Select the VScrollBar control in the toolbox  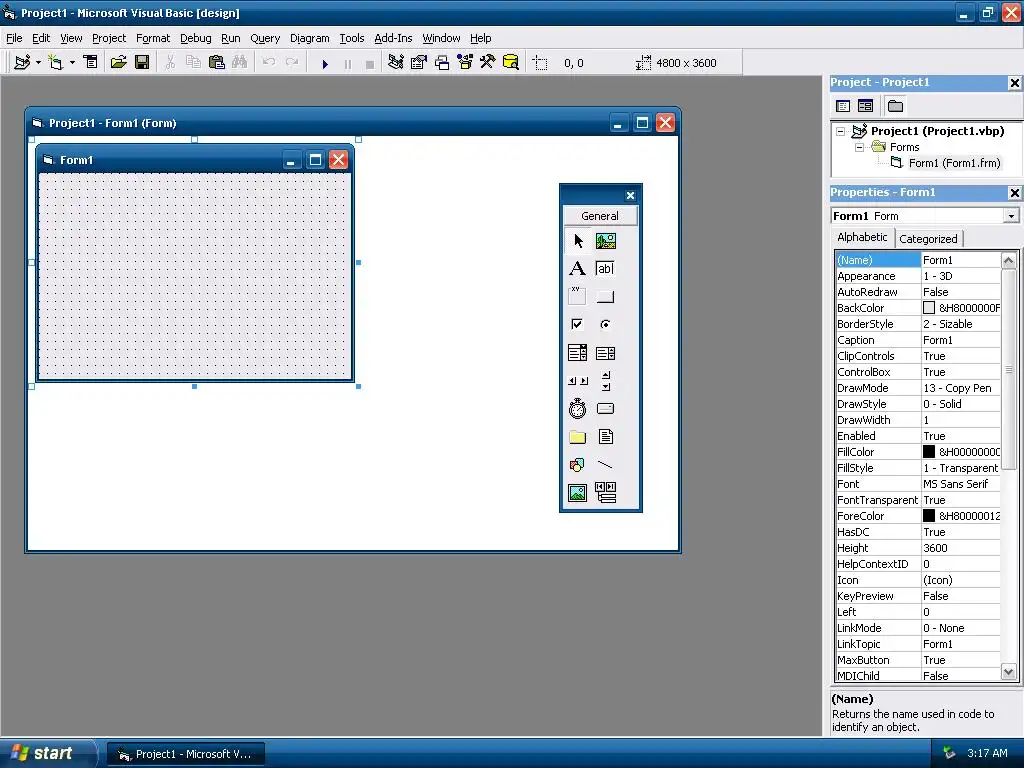pos(605,381)
